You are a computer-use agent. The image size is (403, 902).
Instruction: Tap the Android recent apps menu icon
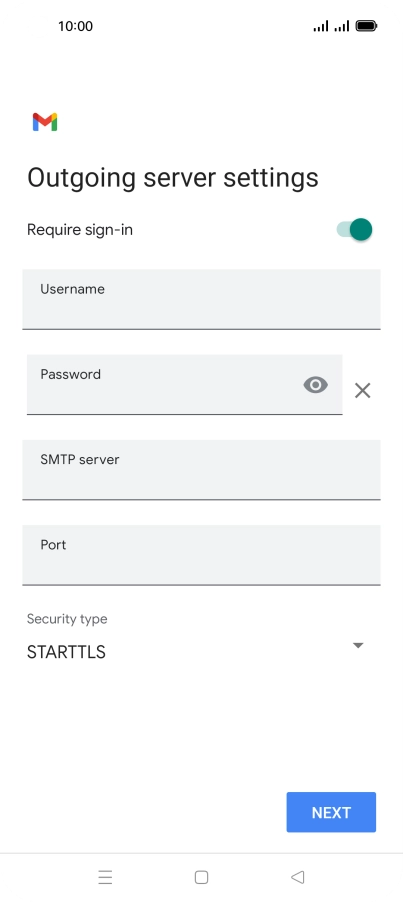tap(105, 877)
